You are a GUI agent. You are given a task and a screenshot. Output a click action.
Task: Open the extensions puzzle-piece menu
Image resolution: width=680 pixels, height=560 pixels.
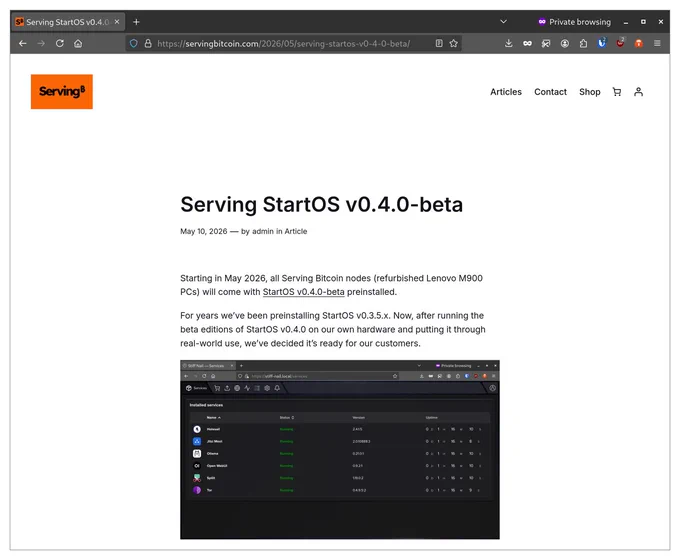point(583,43)
